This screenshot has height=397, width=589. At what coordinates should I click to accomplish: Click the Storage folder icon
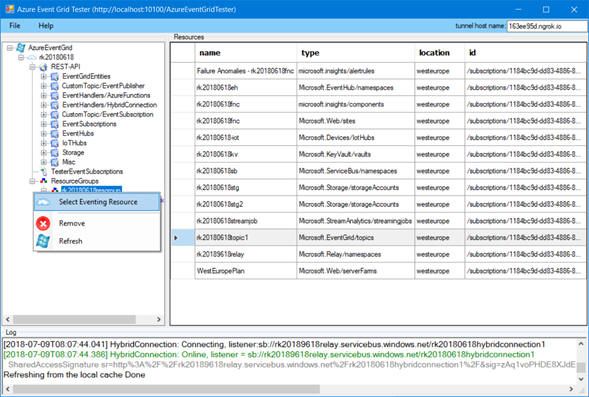click(x=54, y=152)
